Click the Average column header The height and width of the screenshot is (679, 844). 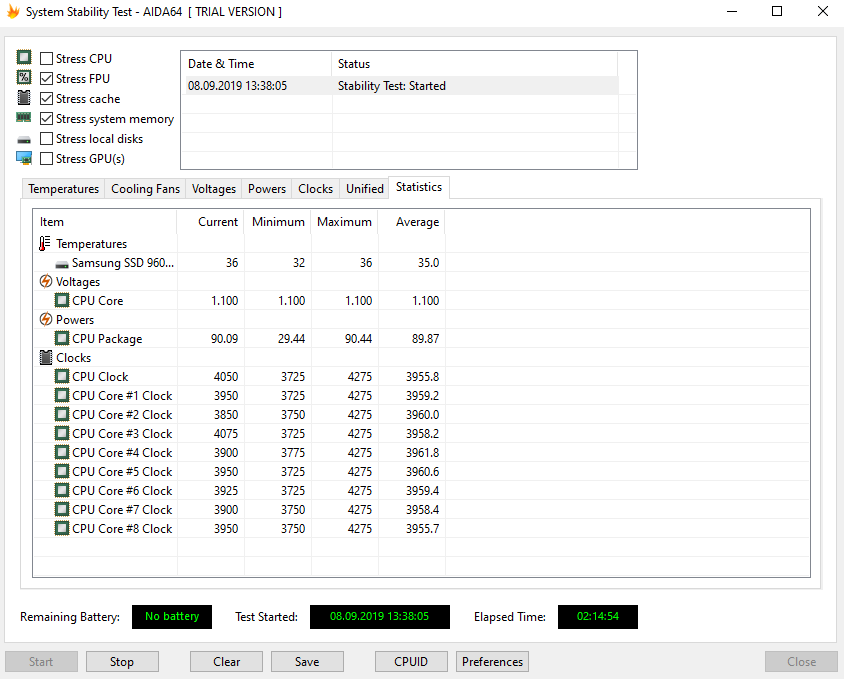point(412,222)
